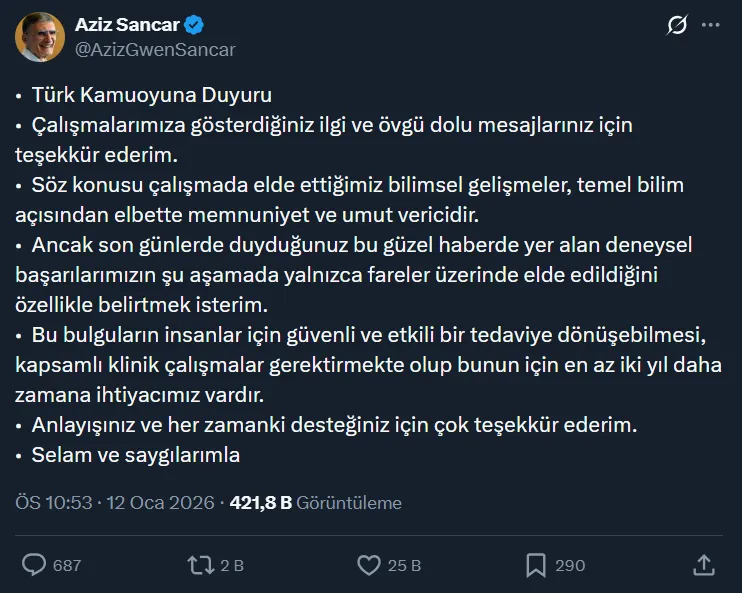This screenshot has width=742, height=593.
Task: Click the Selam ve saygılarımla closing line
Action: (x=136, y=455)
